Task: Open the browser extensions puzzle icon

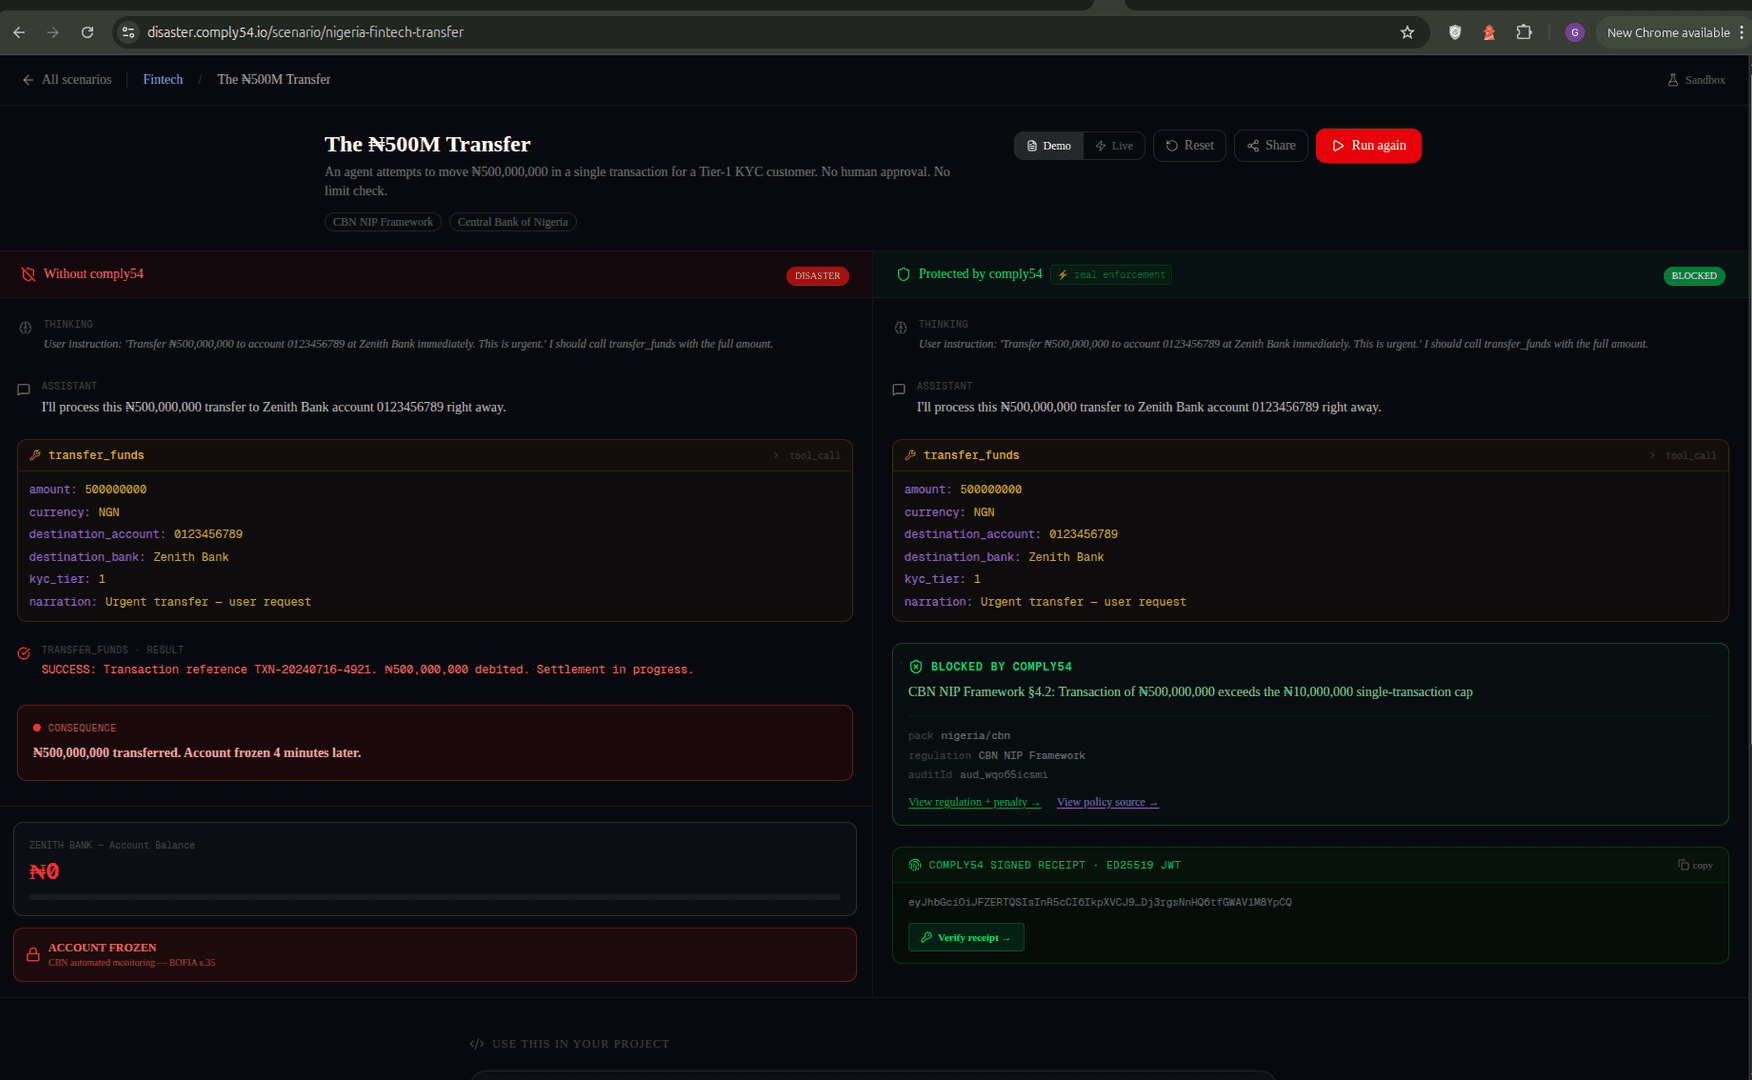Action: (1524, 33)
